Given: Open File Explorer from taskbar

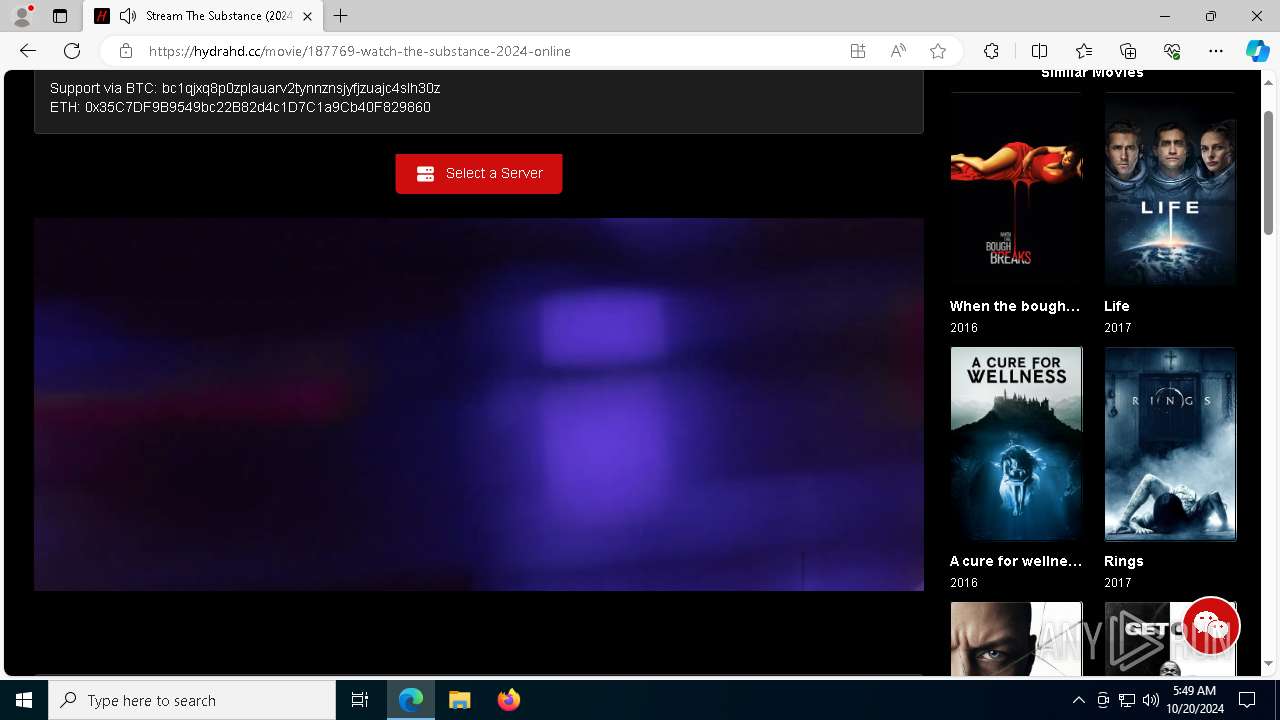Looking at the screenshot, I should tap(459, 700).
